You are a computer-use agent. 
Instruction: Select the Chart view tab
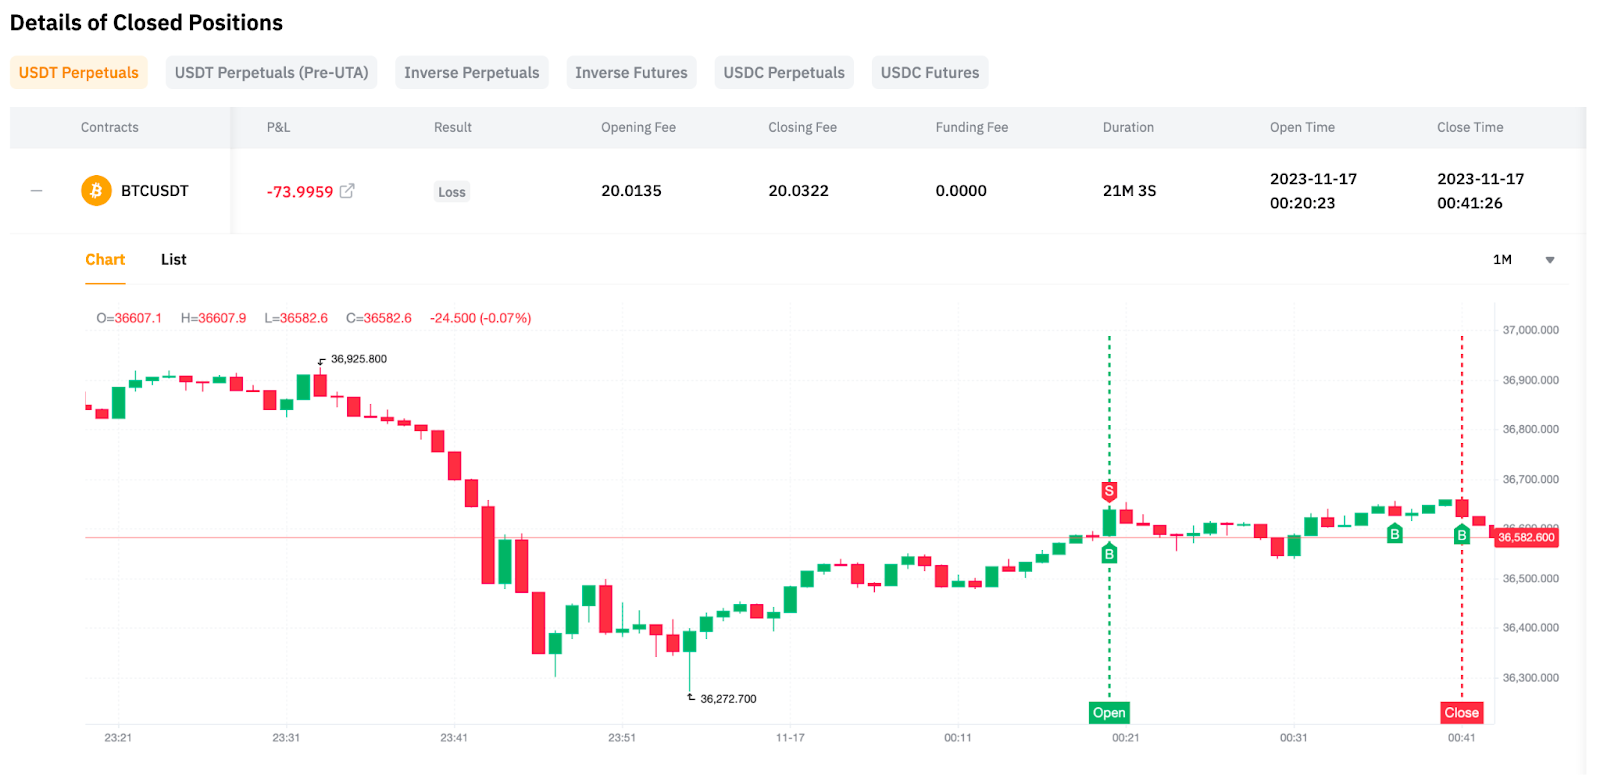click(105, 260)
